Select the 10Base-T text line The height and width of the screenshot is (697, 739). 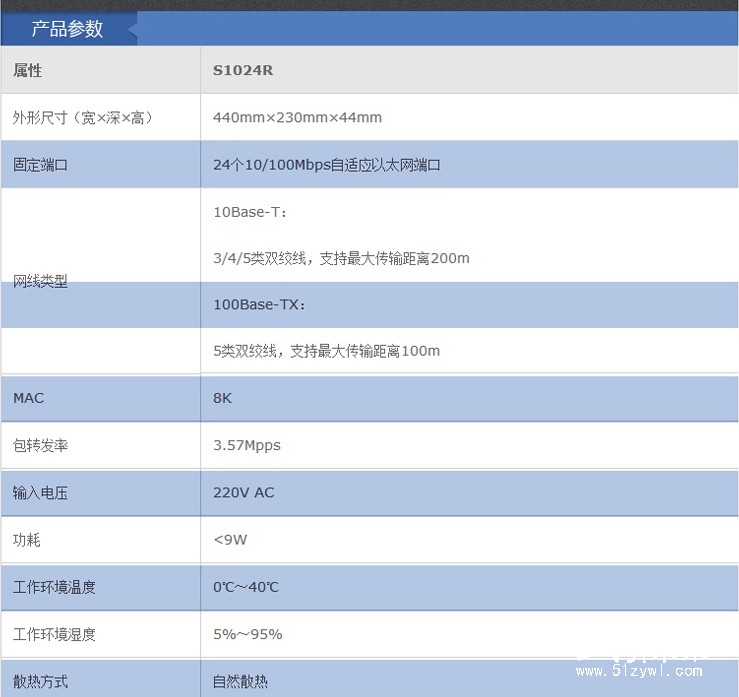click(251, 212)
